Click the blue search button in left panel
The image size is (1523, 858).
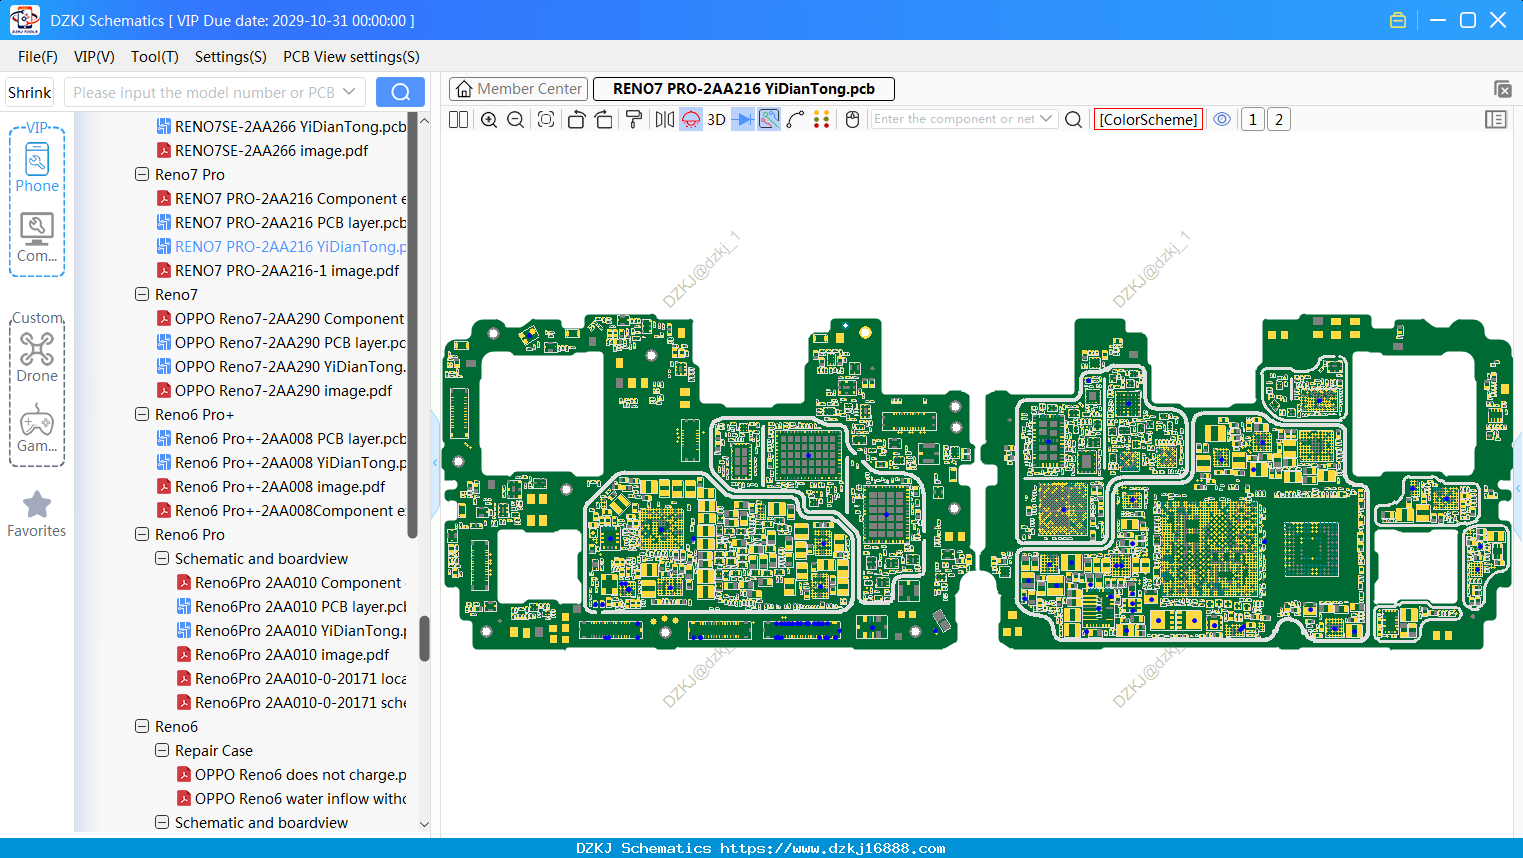400,92
